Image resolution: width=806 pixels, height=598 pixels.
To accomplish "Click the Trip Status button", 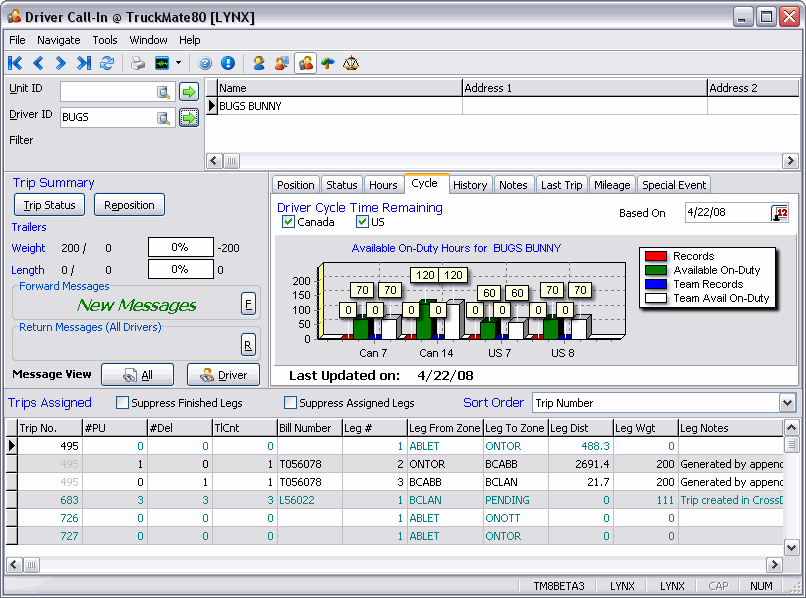I will point(49,205).
